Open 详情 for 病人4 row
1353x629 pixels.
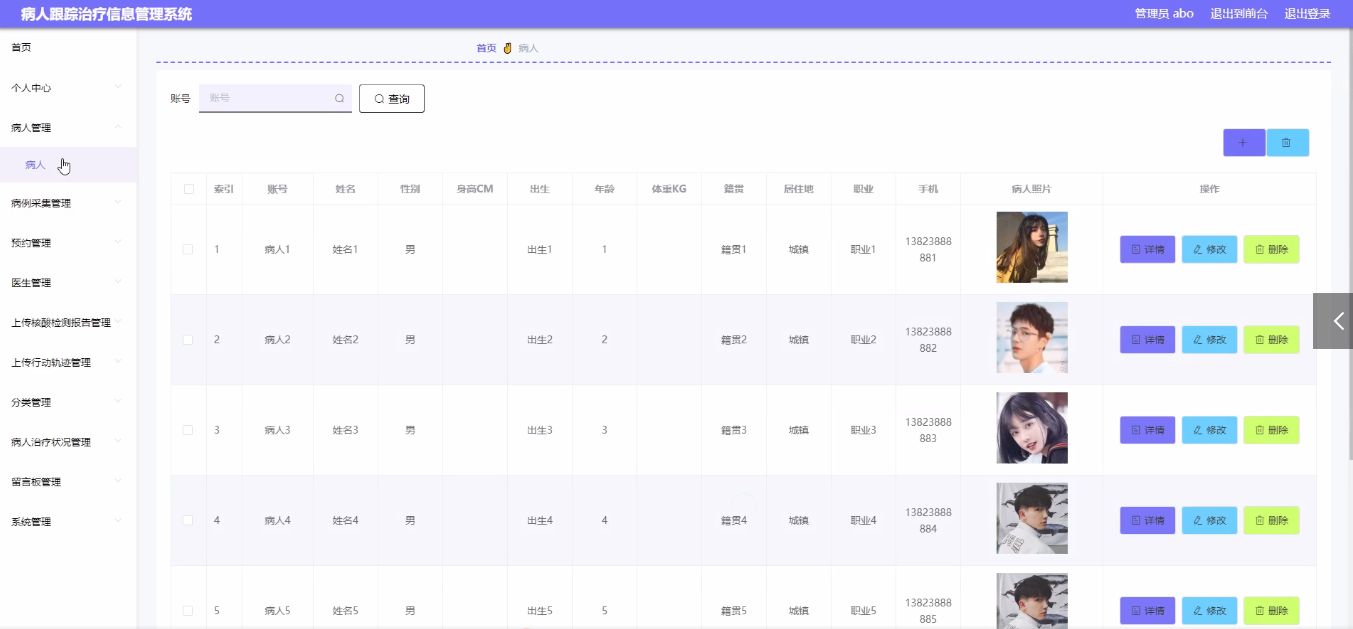[x=1147, y=520]
